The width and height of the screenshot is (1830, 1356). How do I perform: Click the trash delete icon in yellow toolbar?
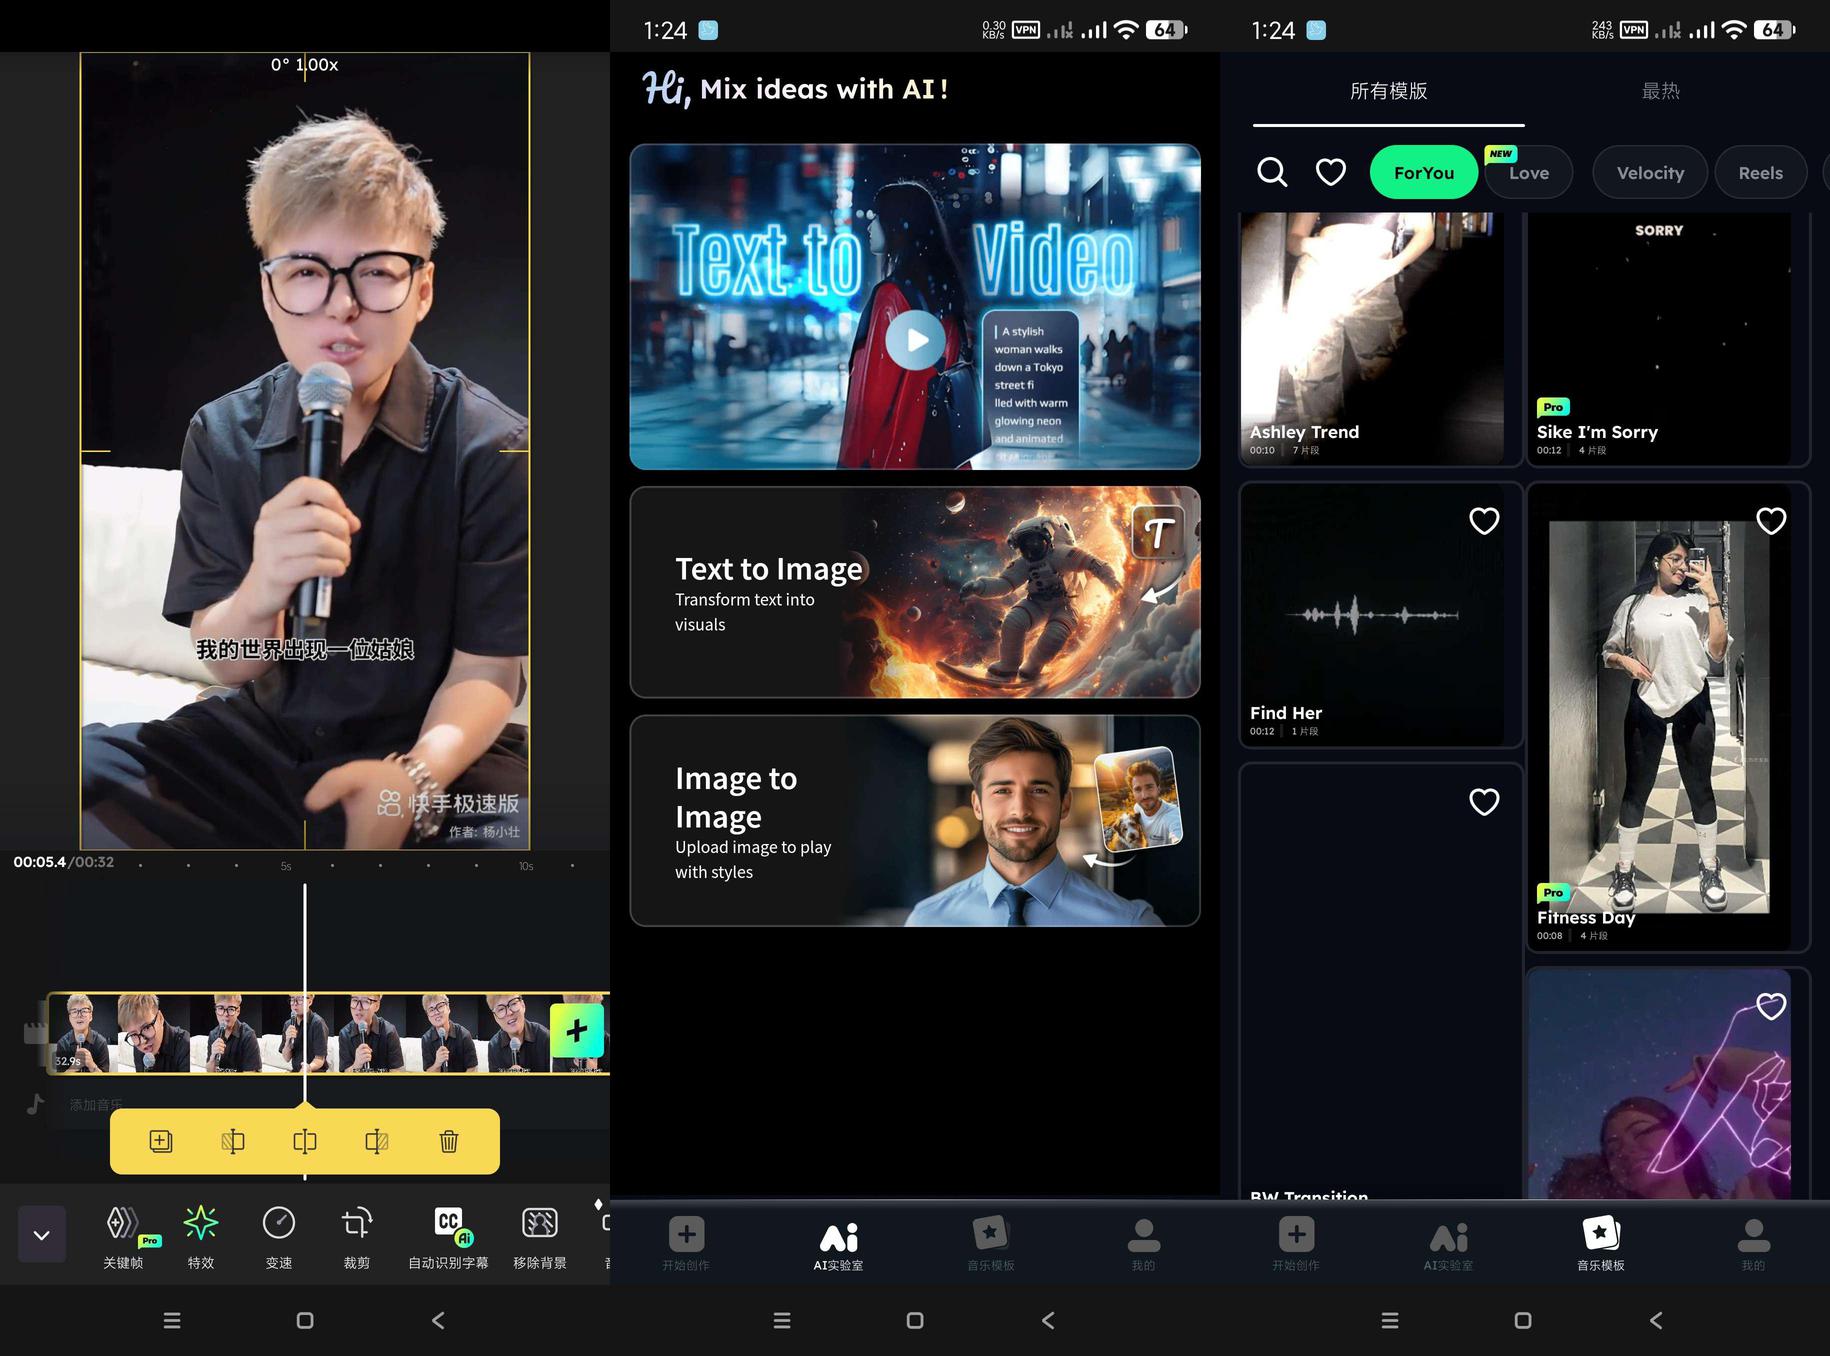(449, 1141)
